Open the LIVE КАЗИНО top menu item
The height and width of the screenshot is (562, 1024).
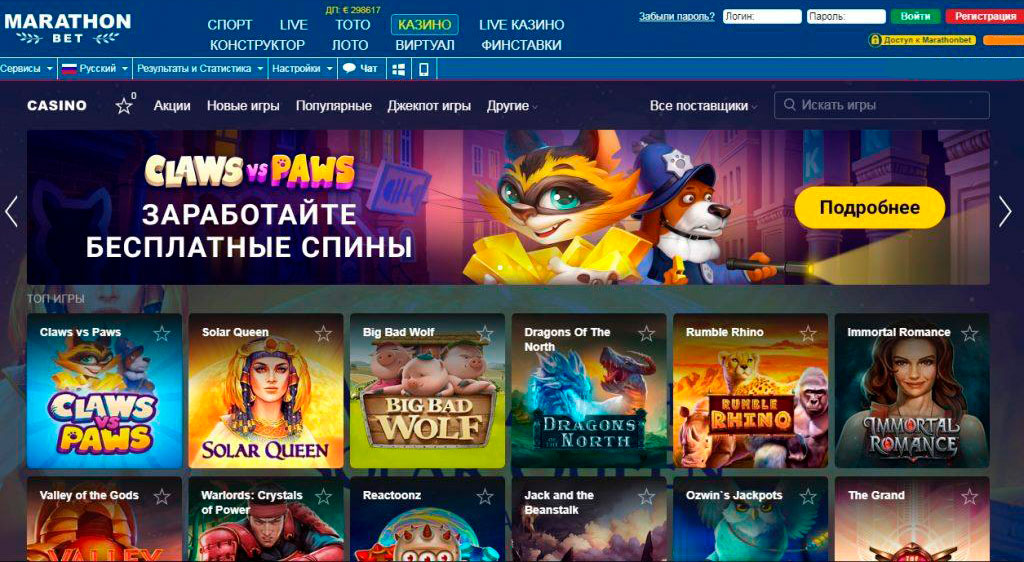(x=521, y=25)
